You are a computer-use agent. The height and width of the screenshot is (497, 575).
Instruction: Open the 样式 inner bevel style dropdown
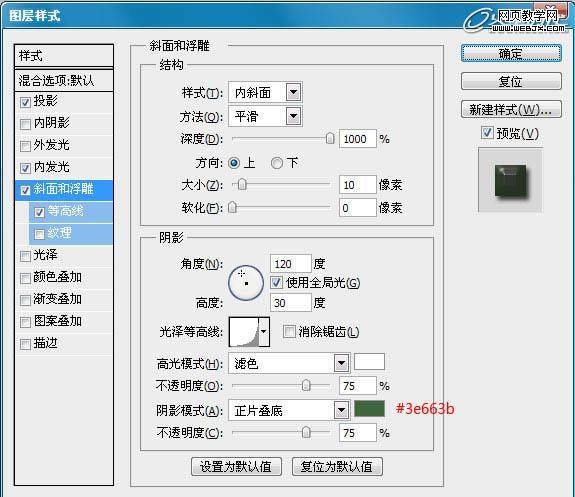point(265,92)
